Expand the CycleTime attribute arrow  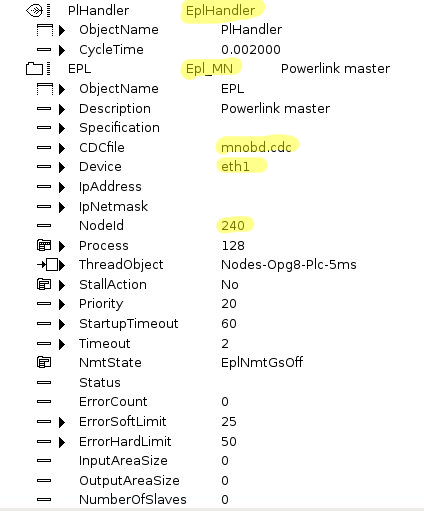62,50
